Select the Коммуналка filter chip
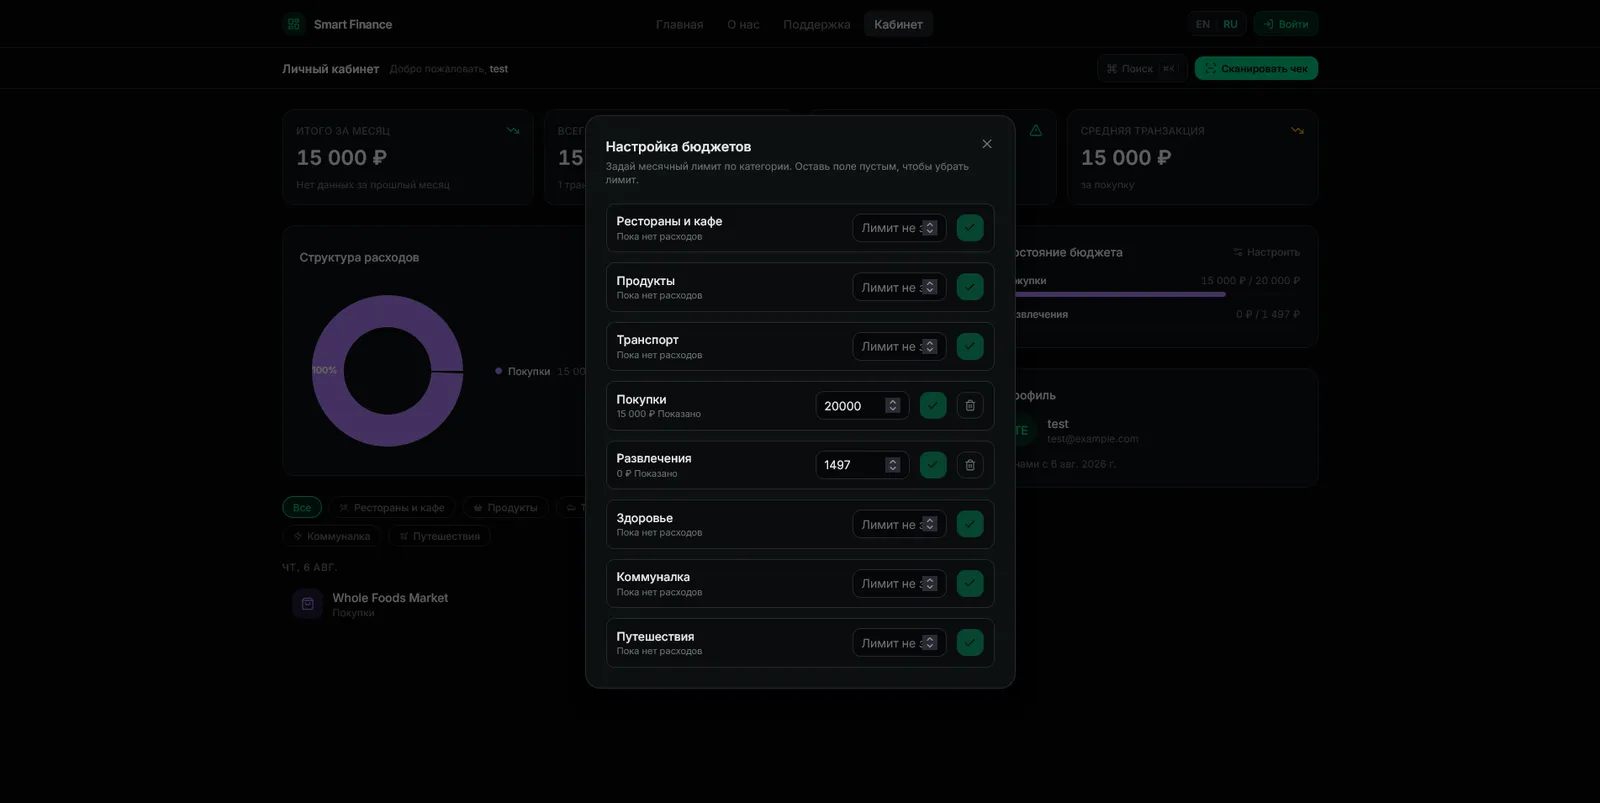 click(x=332, y=536)
